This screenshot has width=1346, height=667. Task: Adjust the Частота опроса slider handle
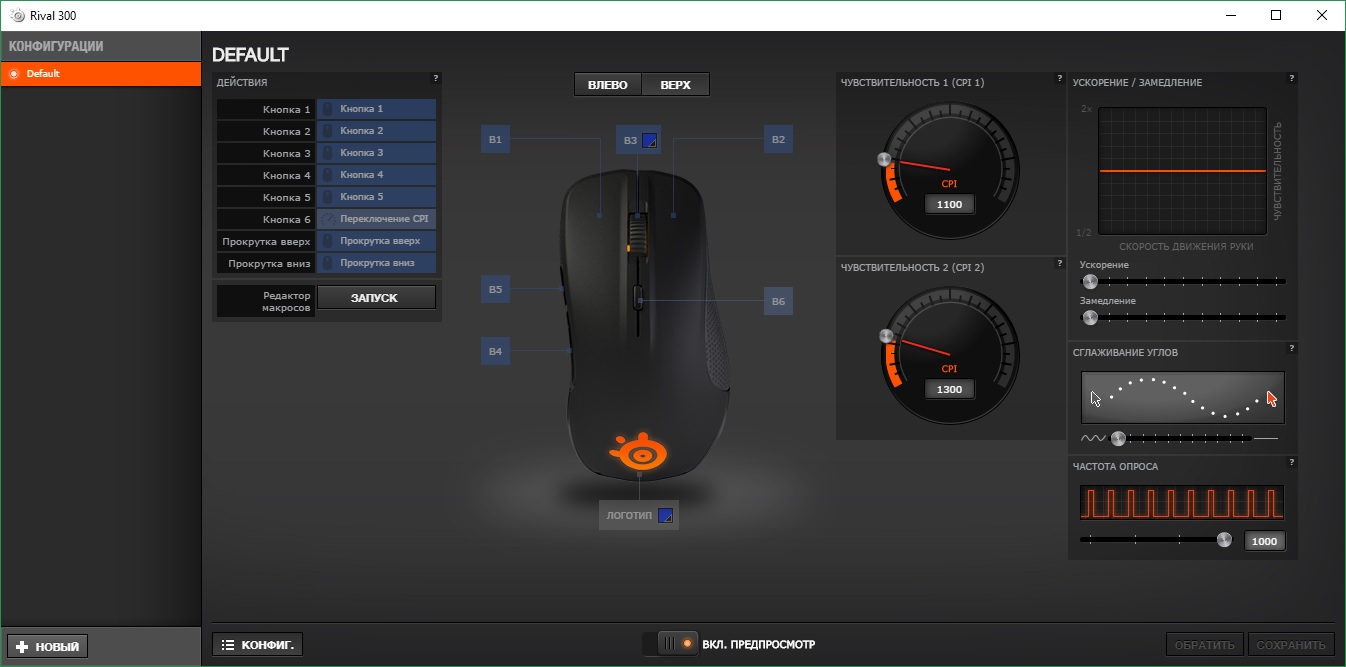[x=1224, y=539]
